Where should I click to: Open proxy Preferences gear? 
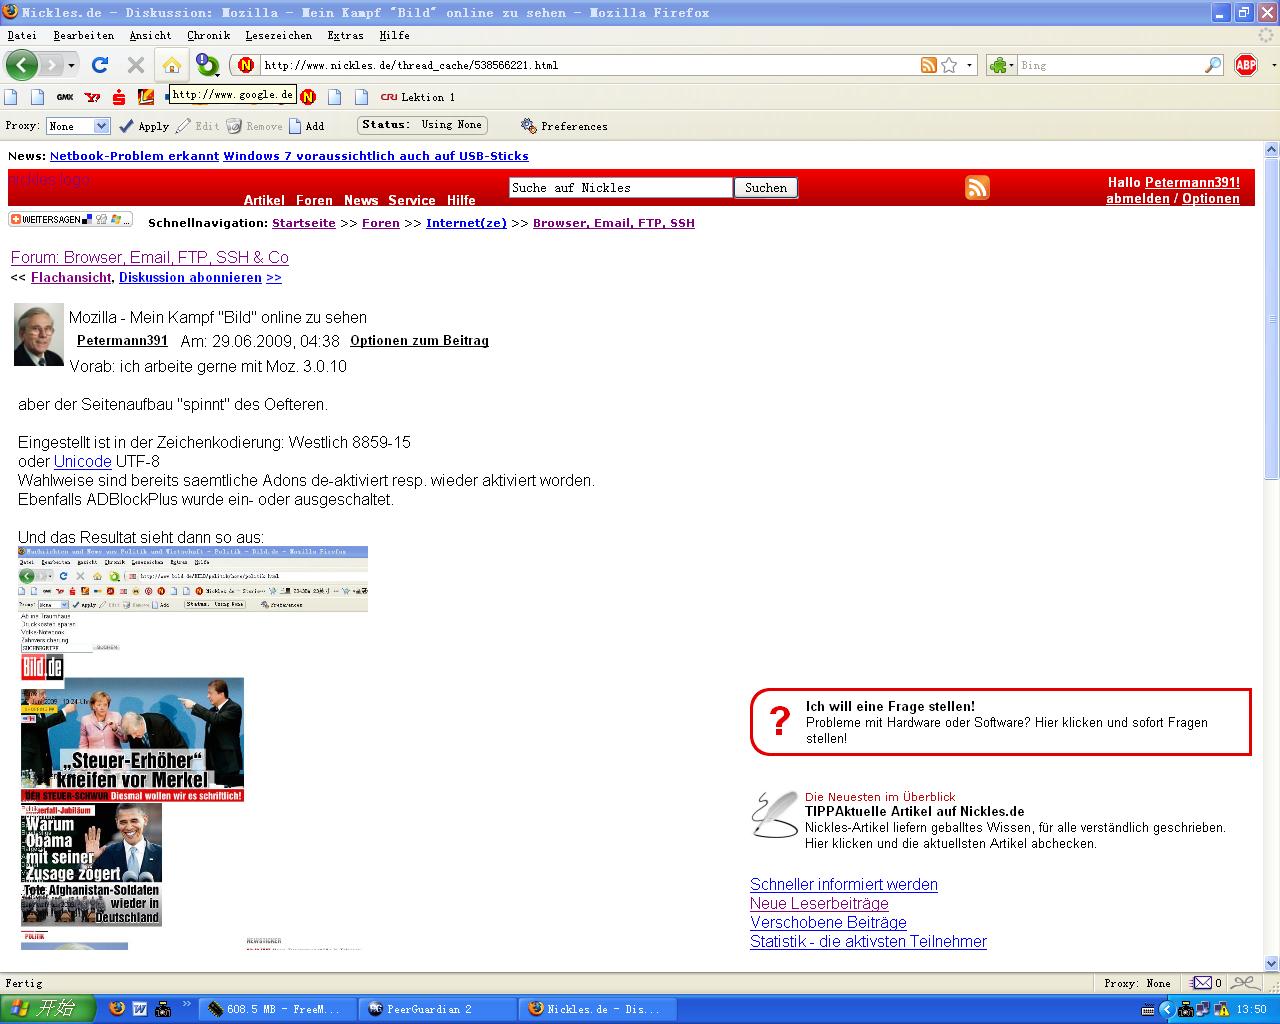point(564,126)
